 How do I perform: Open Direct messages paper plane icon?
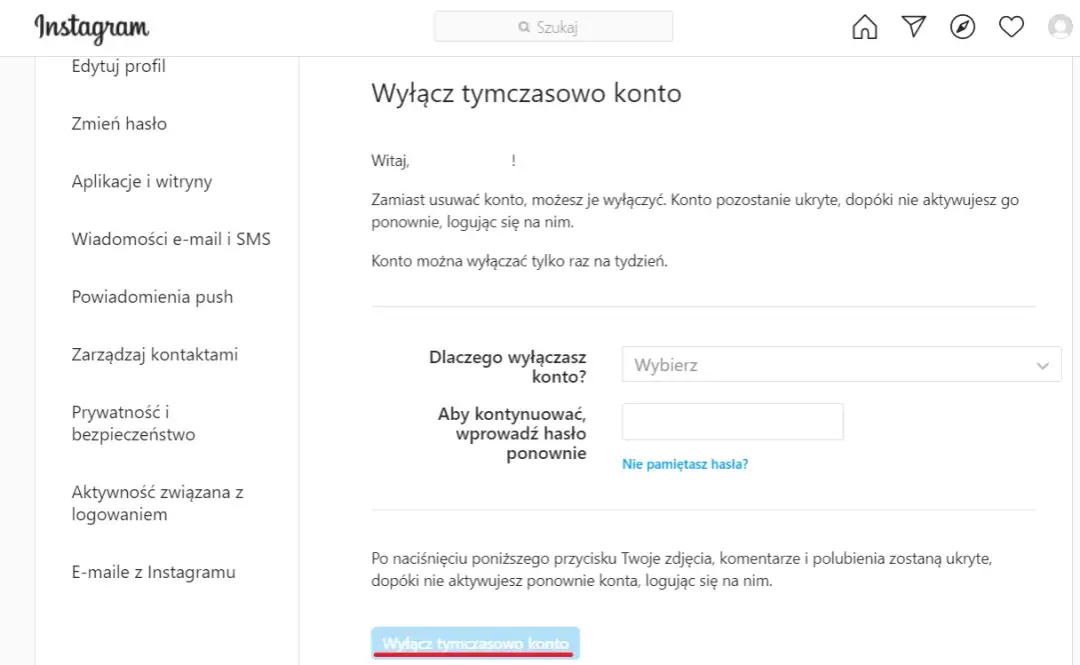(x=913, y=26)
